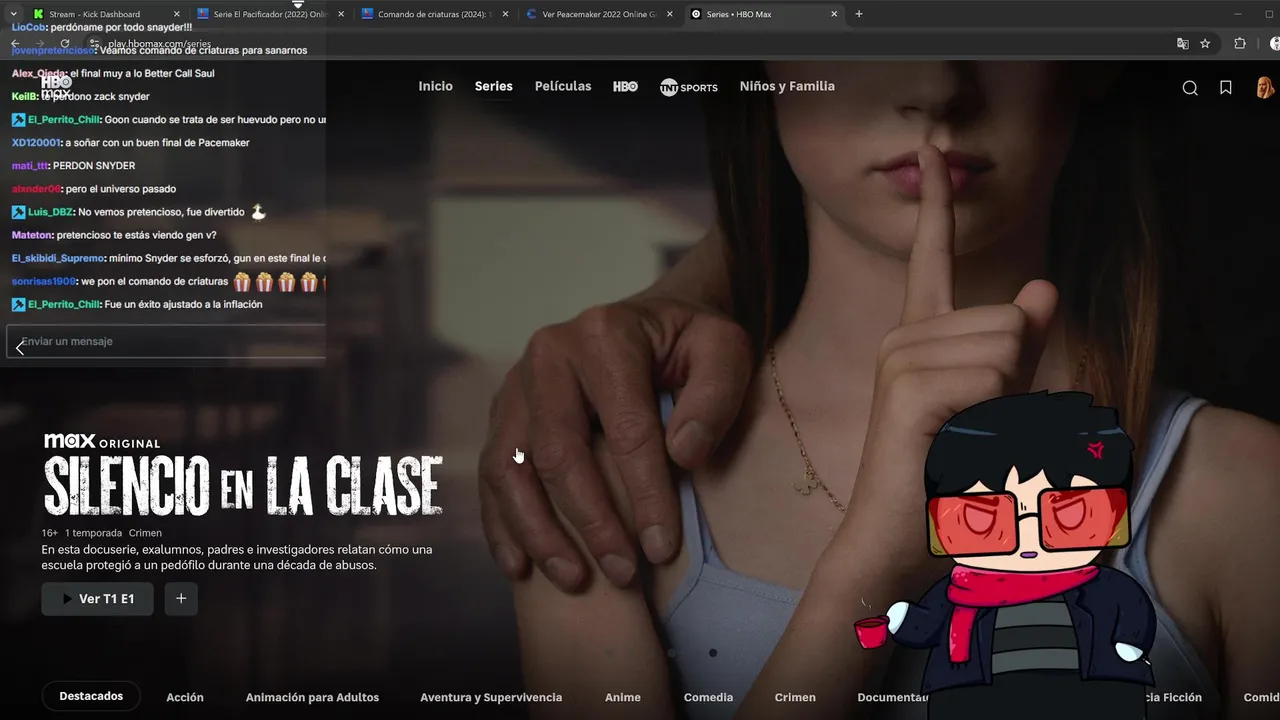Close the Series • HBO Max tab

click(x=834, y=14)
